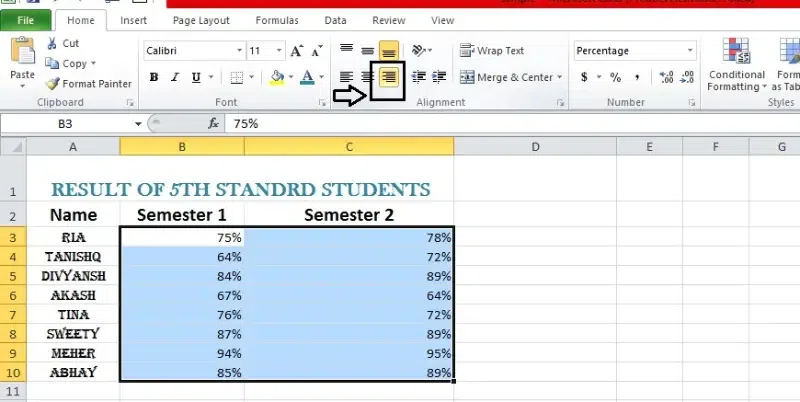
Task: Open the Clipboard group dialog launcher
Action: (130, 103)
